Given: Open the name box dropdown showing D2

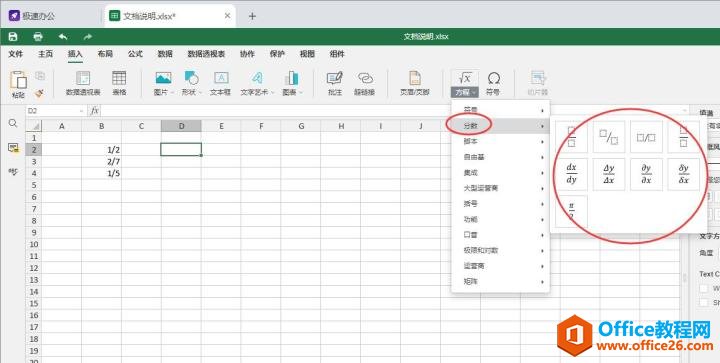Looking at the screenshot, I should click(82, 111).
